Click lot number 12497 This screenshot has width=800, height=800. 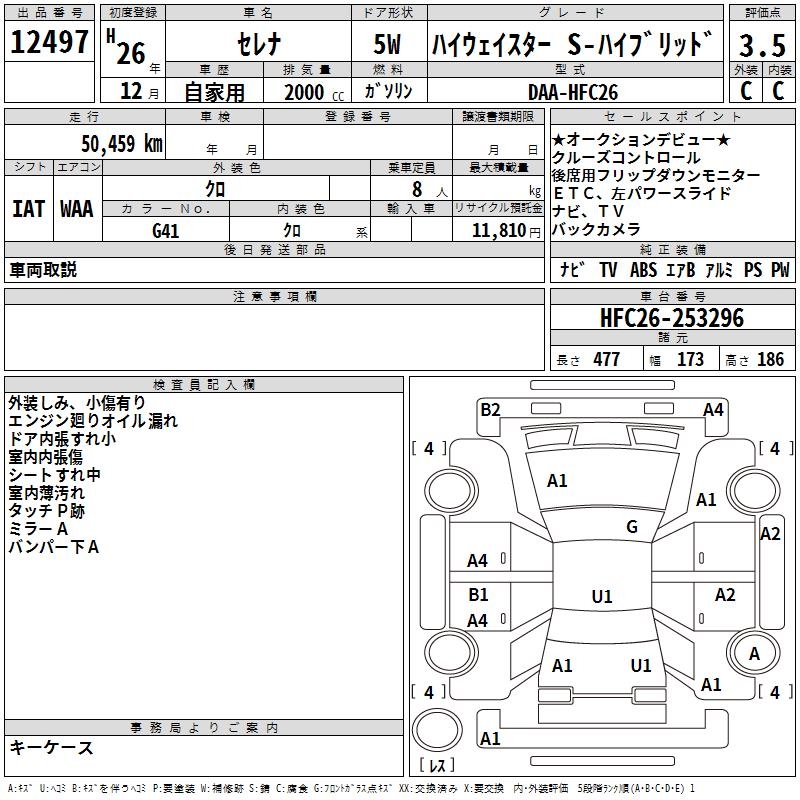click(x=49, y=42)
